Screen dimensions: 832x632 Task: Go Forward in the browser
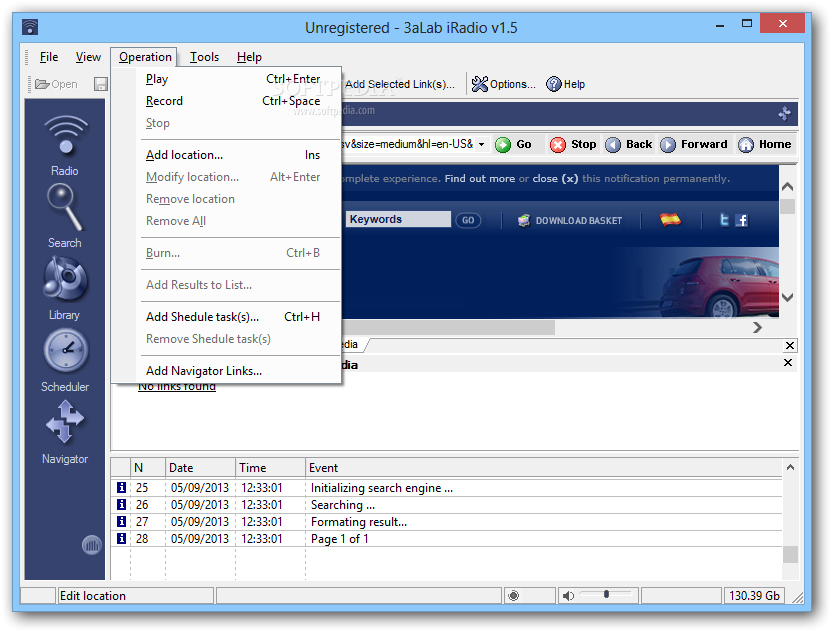pyautogui.click(x=694, y=144)
